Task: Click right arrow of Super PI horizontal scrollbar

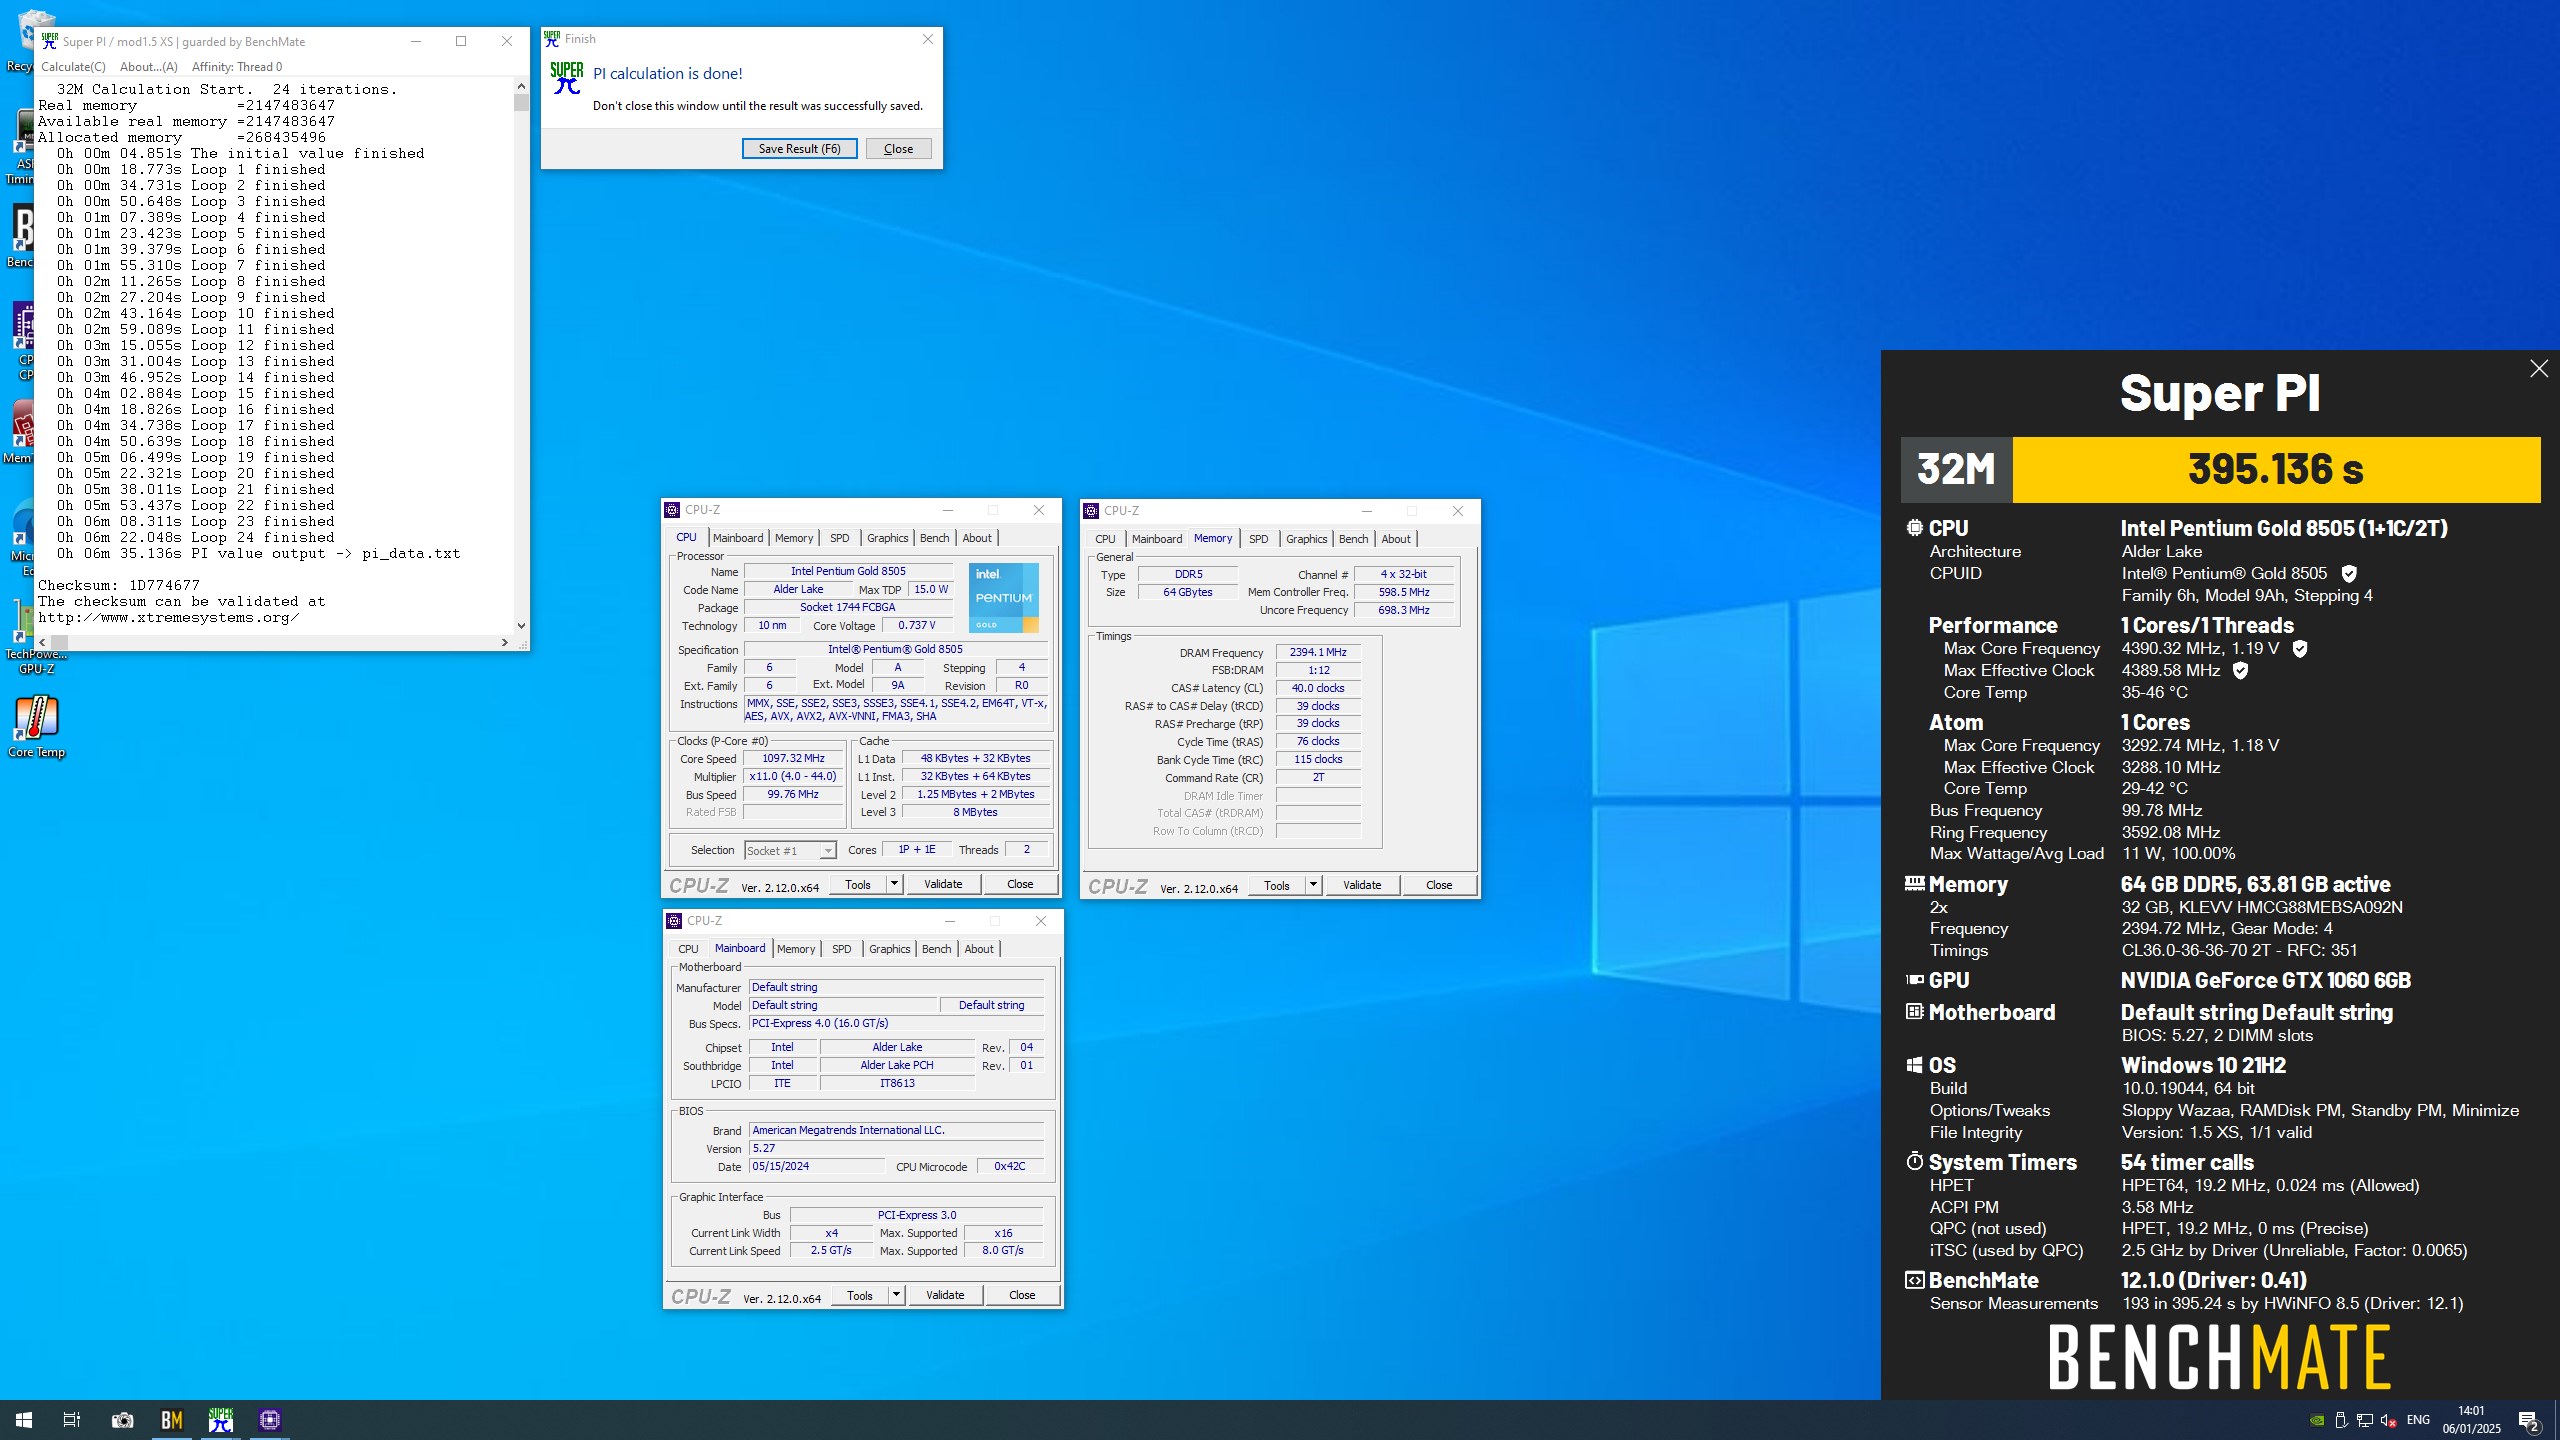Action: (504, 643)
